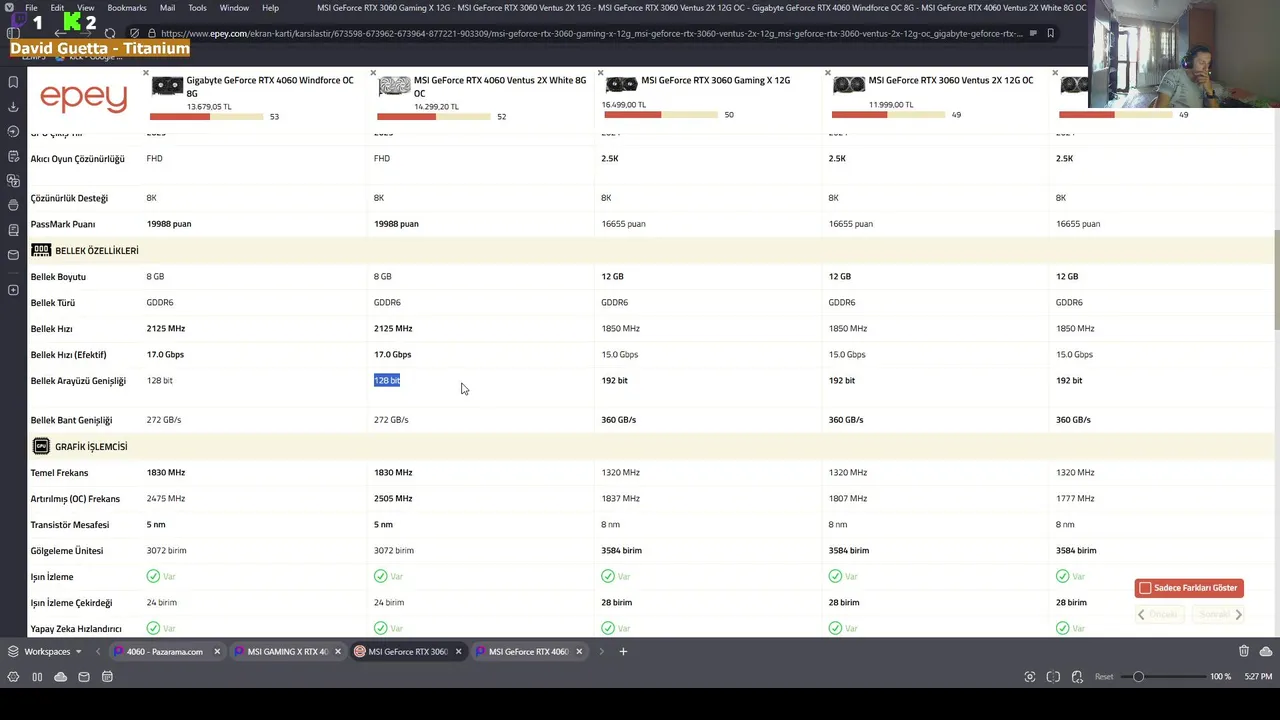Image resolution: width=1280 pixels, height=720 pixels.
Task: Open the closed tabs trash icon
Action: (x=1244, y=651)
